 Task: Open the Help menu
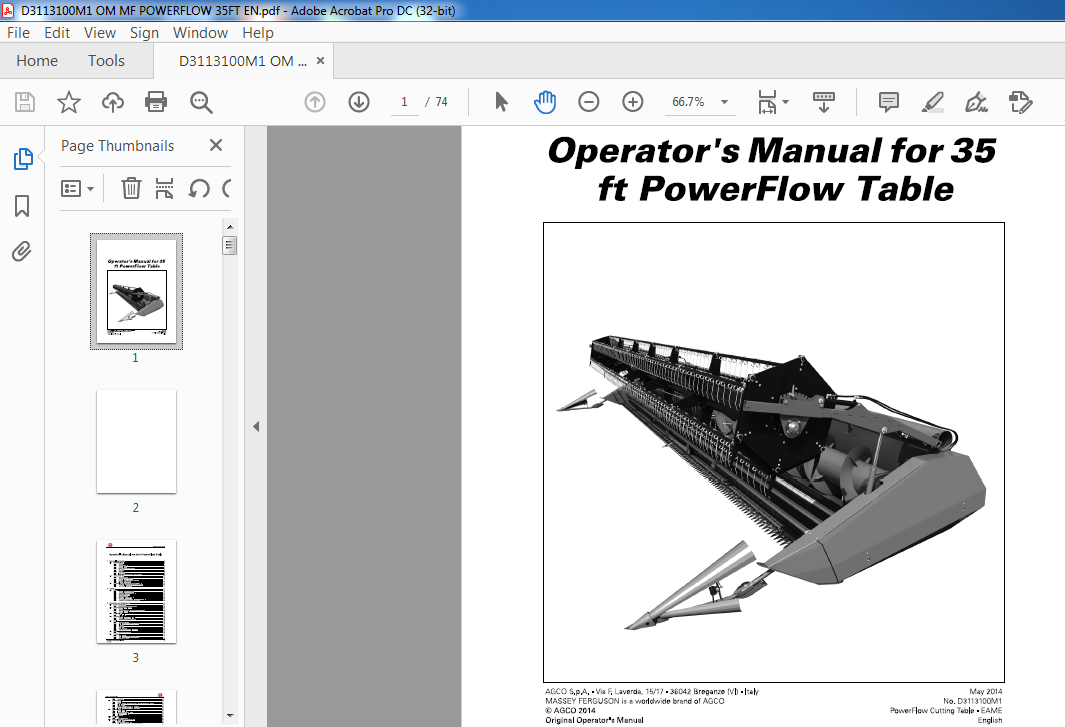tap(257, 33)
